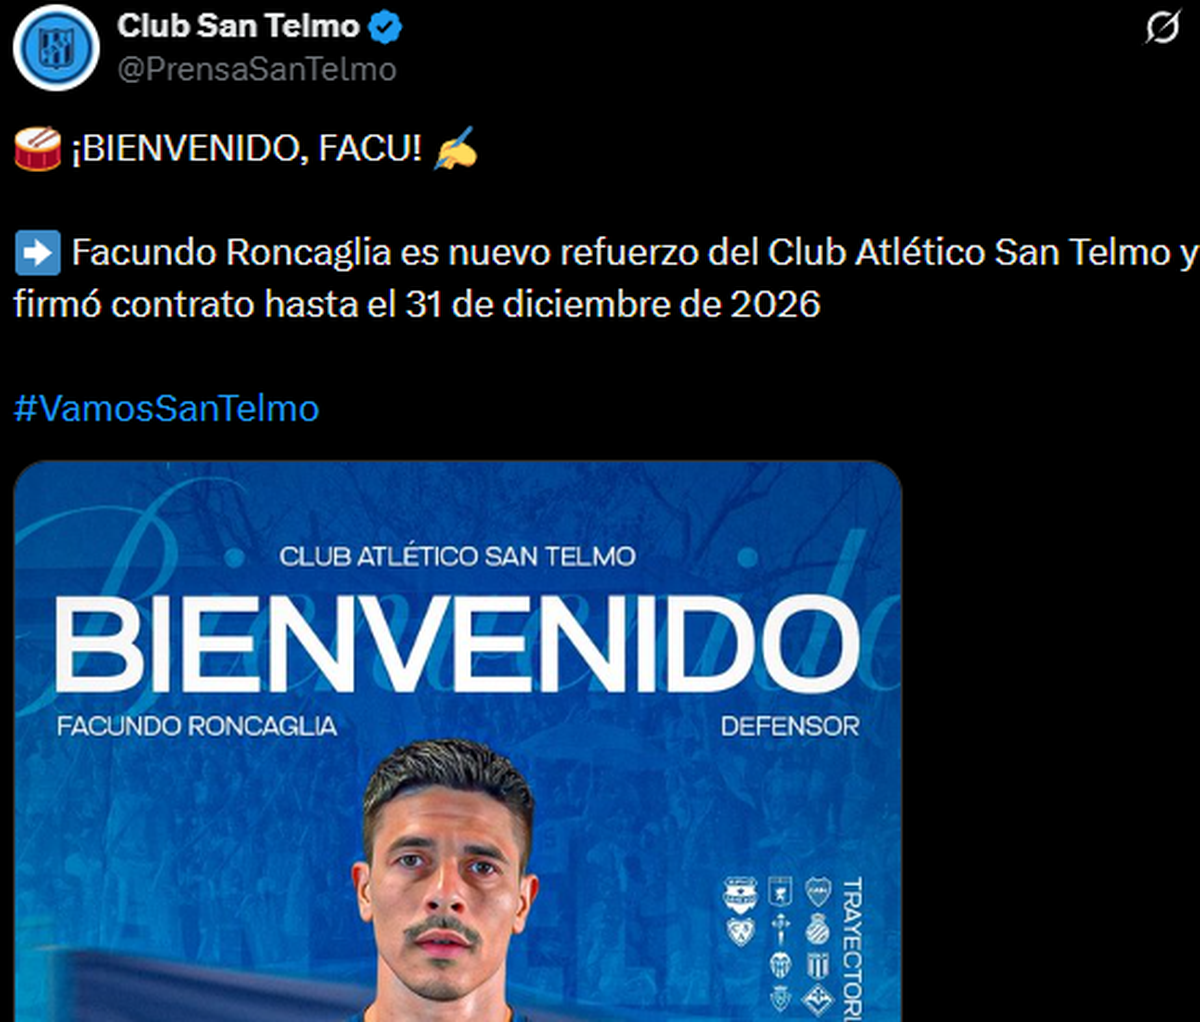
Task: Open the @PrensaSanTelmo handle link
Action: pos(257,70)
